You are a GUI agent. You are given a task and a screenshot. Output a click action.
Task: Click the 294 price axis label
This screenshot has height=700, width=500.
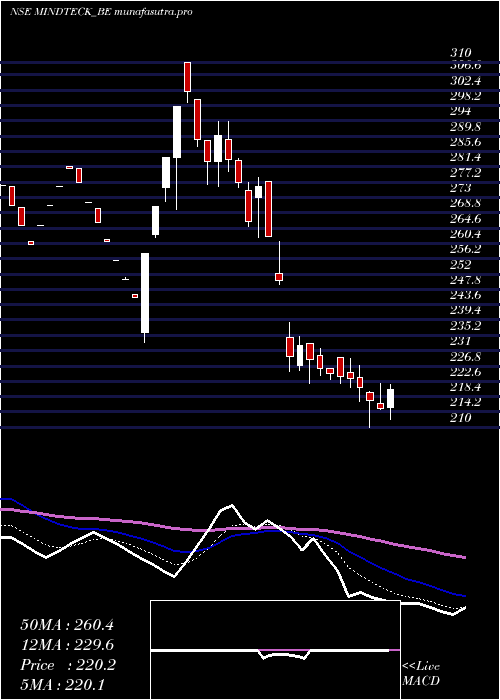tap(461, 111)
